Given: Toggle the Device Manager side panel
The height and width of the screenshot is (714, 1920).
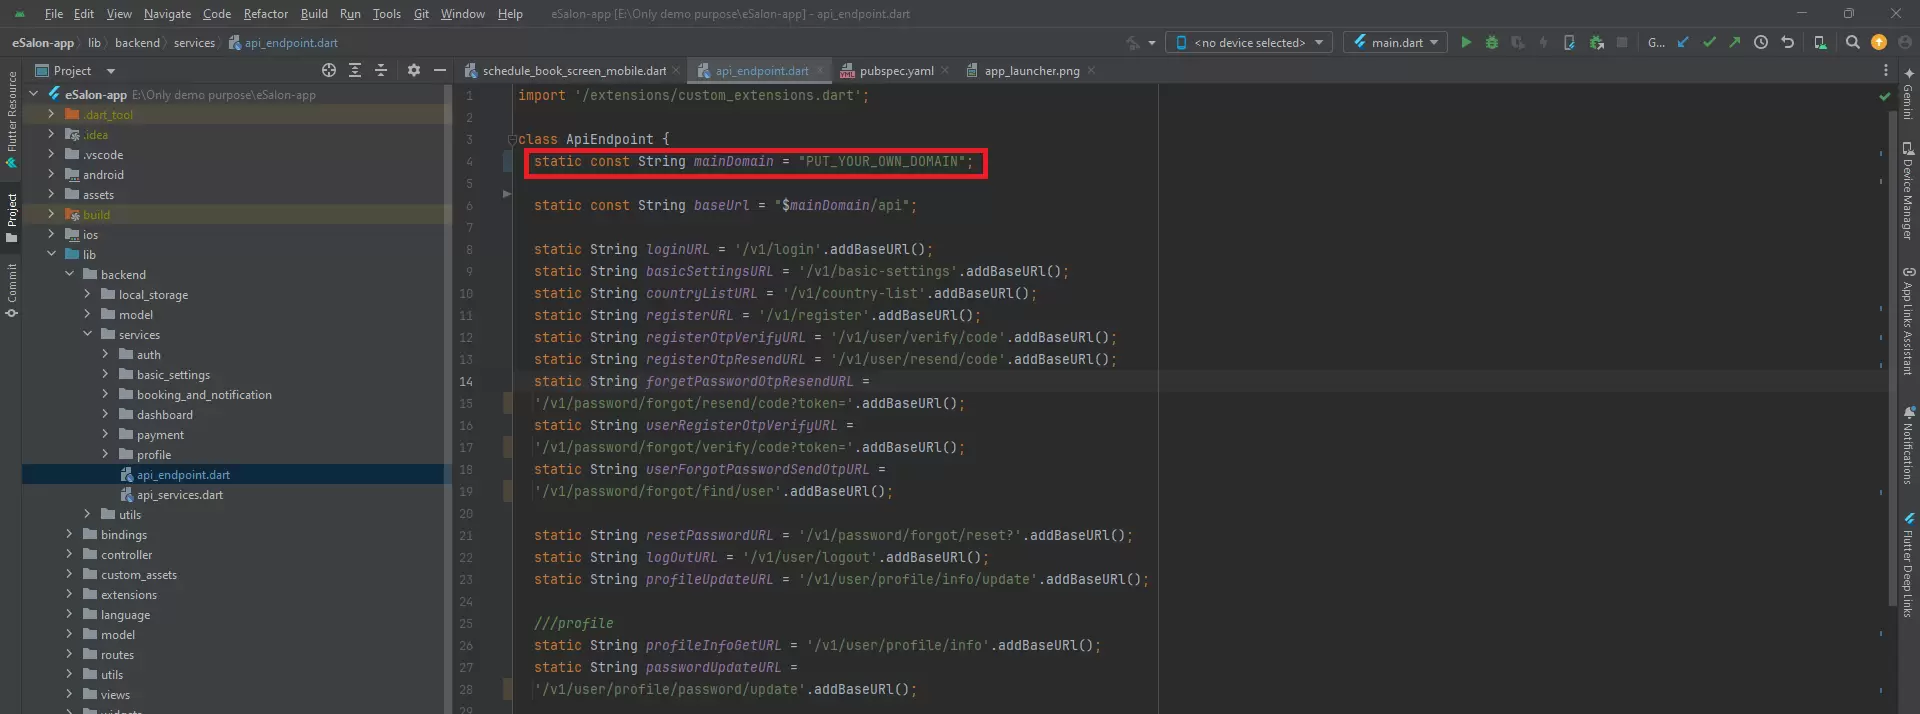Looking at the screenshot, I should [1908, 191].
